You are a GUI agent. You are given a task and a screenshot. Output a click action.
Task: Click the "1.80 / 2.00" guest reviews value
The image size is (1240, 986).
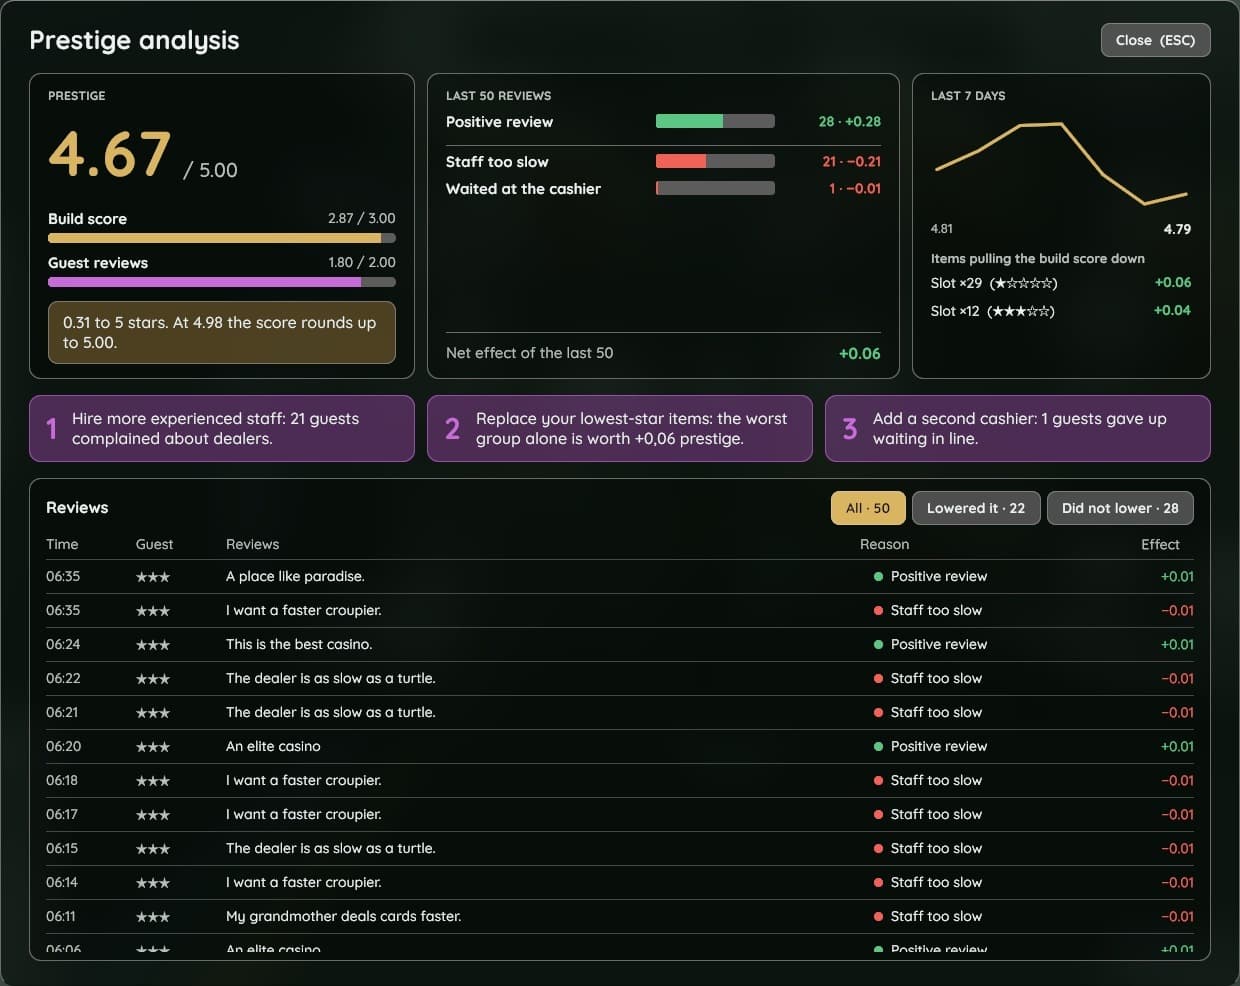(362, 262)
